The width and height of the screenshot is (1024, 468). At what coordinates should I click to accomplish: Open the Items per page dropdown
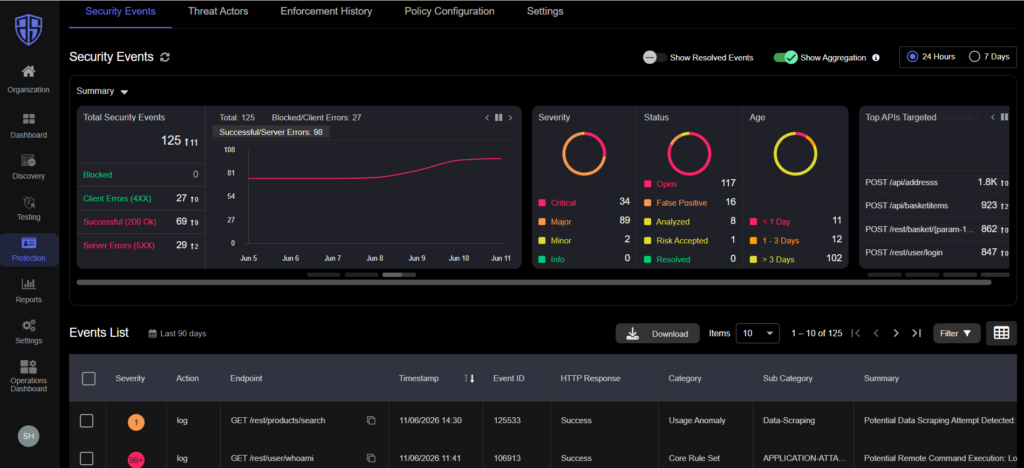(x=758, y=333)
